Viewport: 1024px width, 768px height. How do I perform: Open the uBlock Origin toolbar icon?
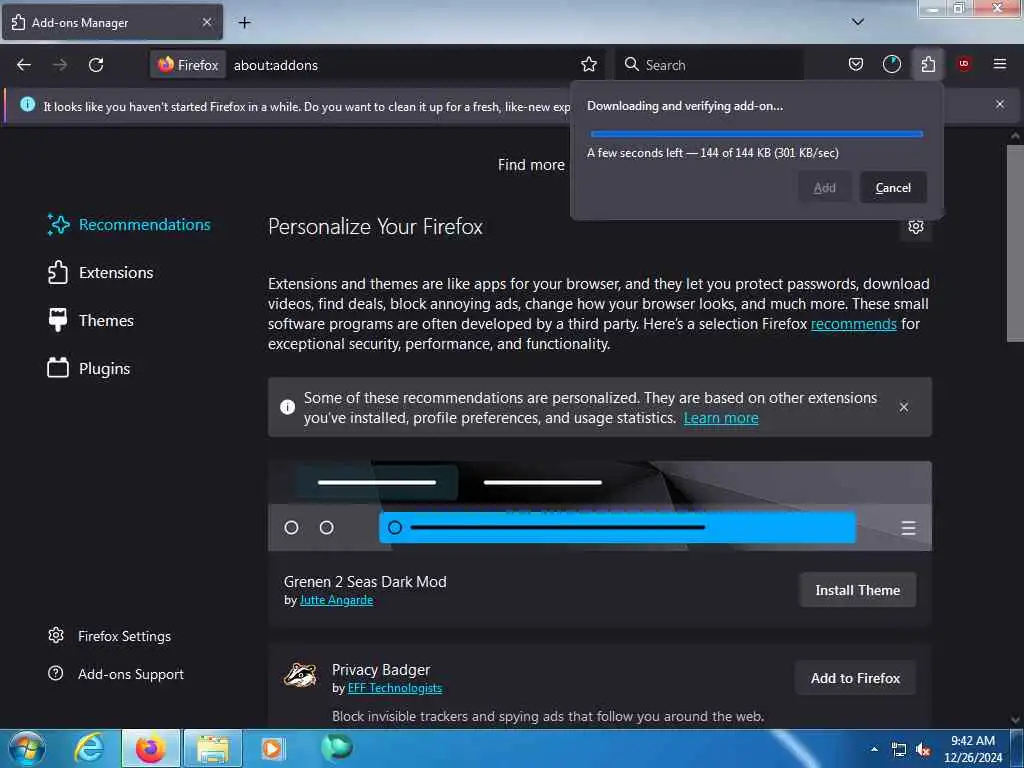point(964,64)
